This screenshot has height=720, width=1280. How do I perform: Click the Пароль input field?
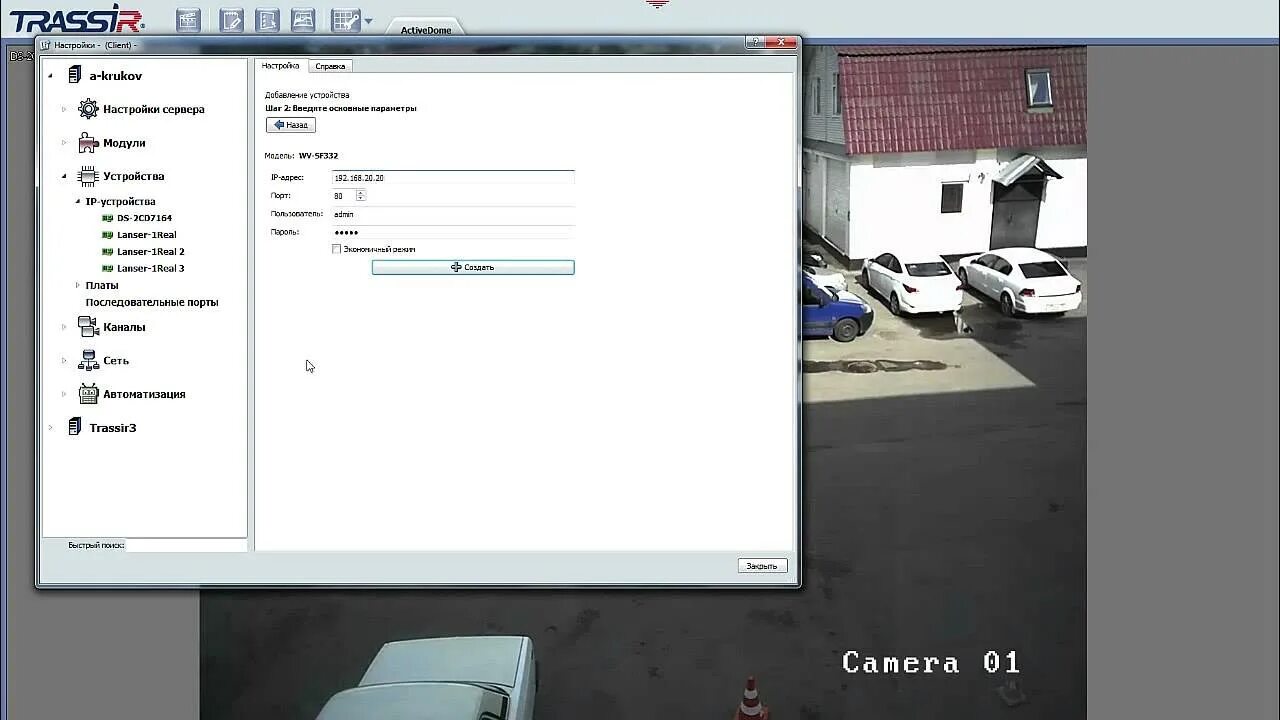click(453, 232)
